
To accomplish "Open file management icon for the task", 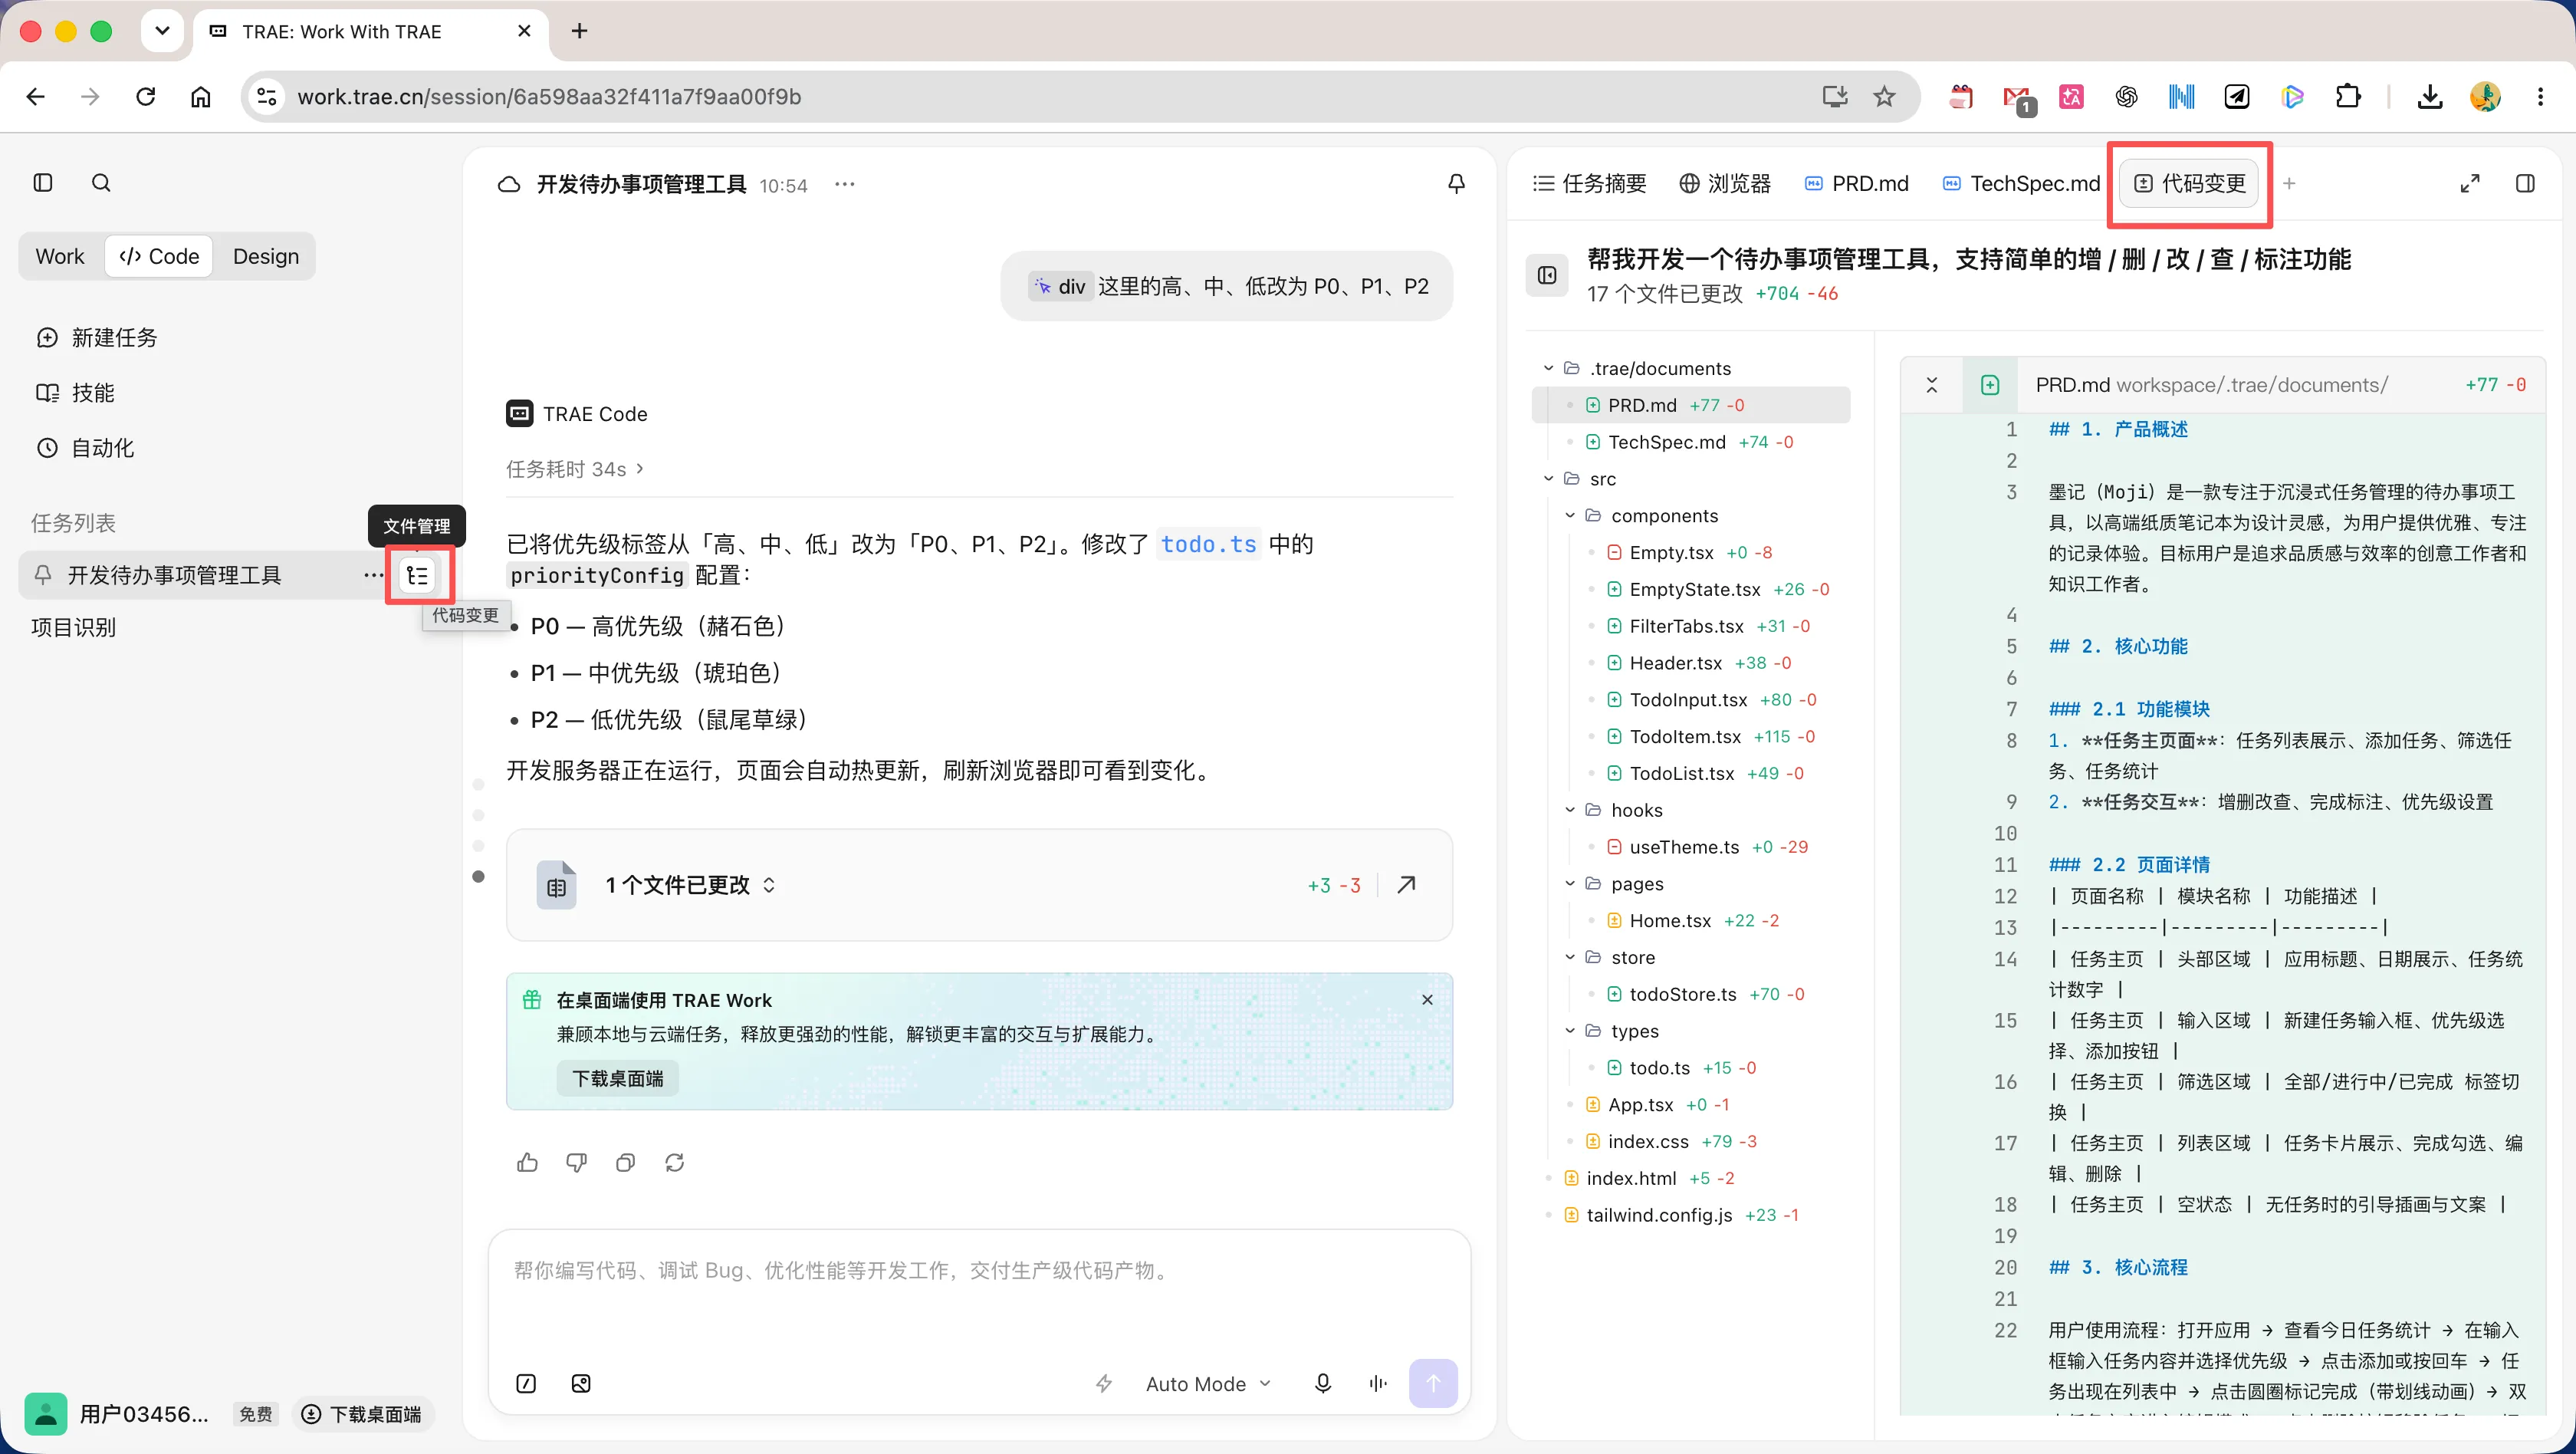I will [x=418, y=575].
